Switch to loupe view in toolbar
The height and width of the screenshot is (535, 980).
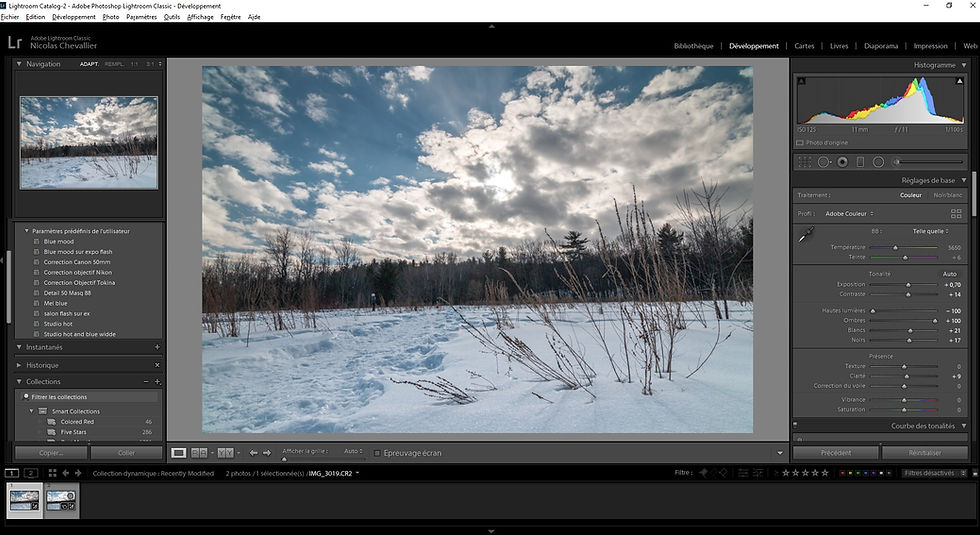pos(179,452)
